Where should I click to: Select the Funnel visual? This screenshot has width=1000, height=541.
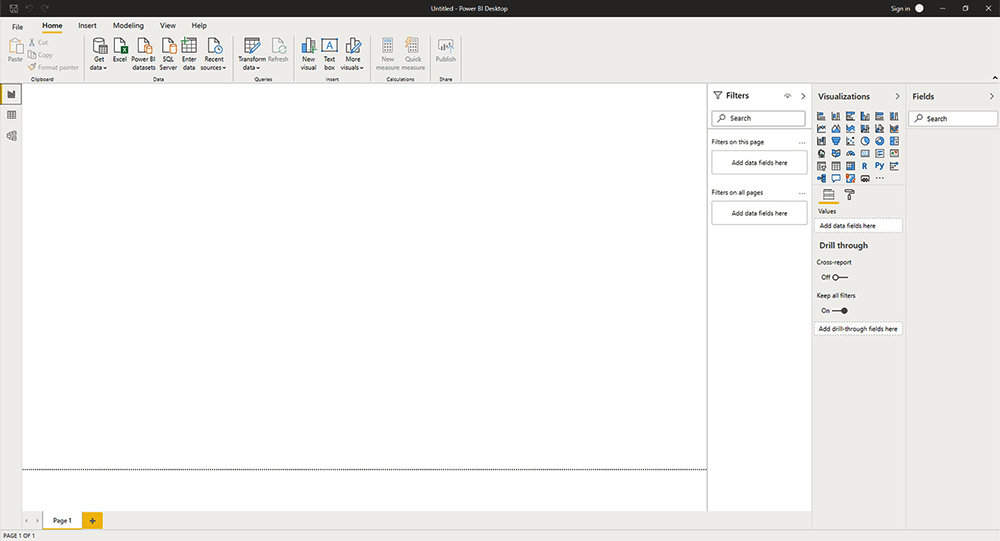[835, 141]
